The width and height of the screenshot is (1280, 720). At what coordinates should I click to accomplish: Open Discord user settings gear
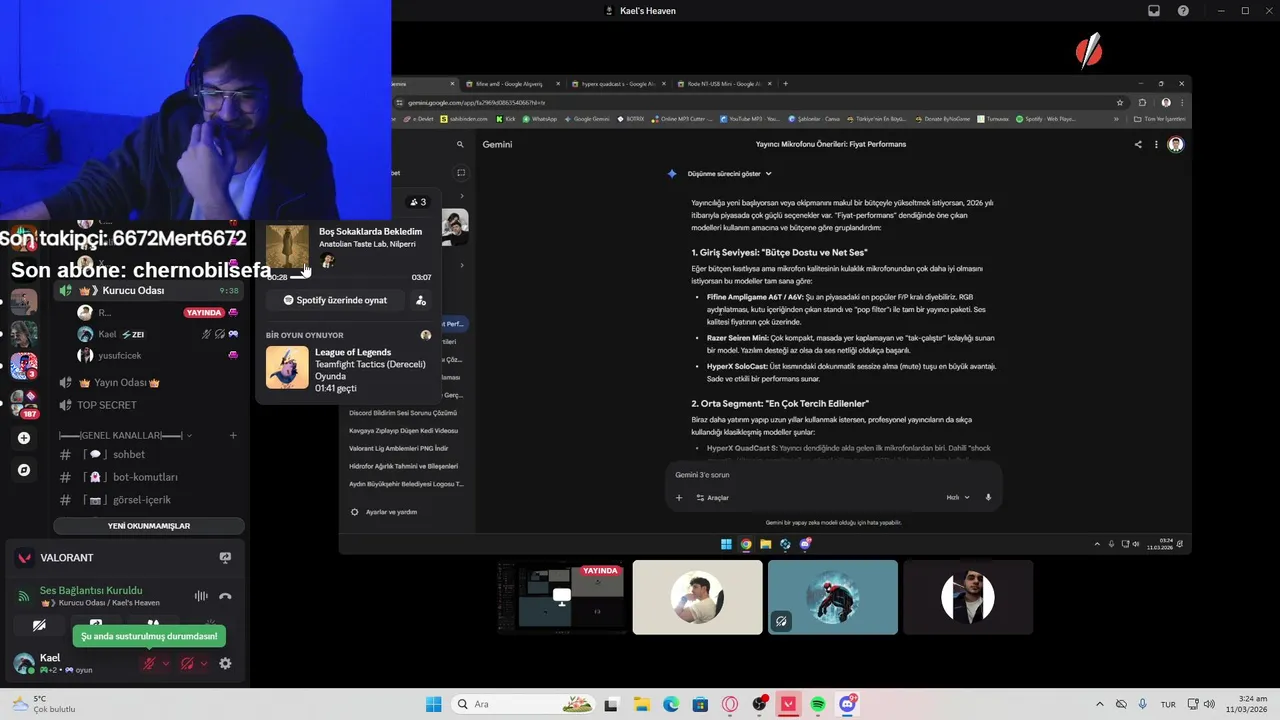pos(225,663)
